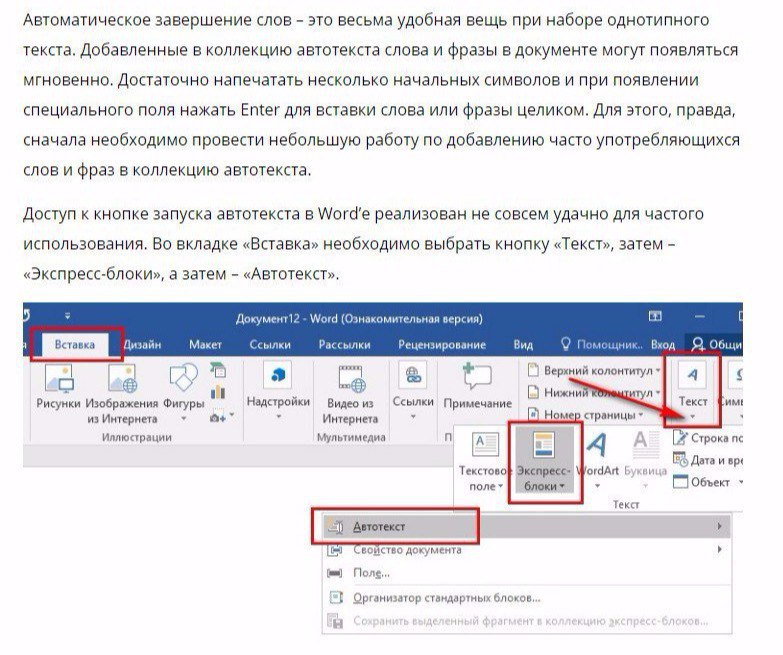Click the Буквица drop cap icon
This screenshot has height=655, width=783.
tap(643, 444)
